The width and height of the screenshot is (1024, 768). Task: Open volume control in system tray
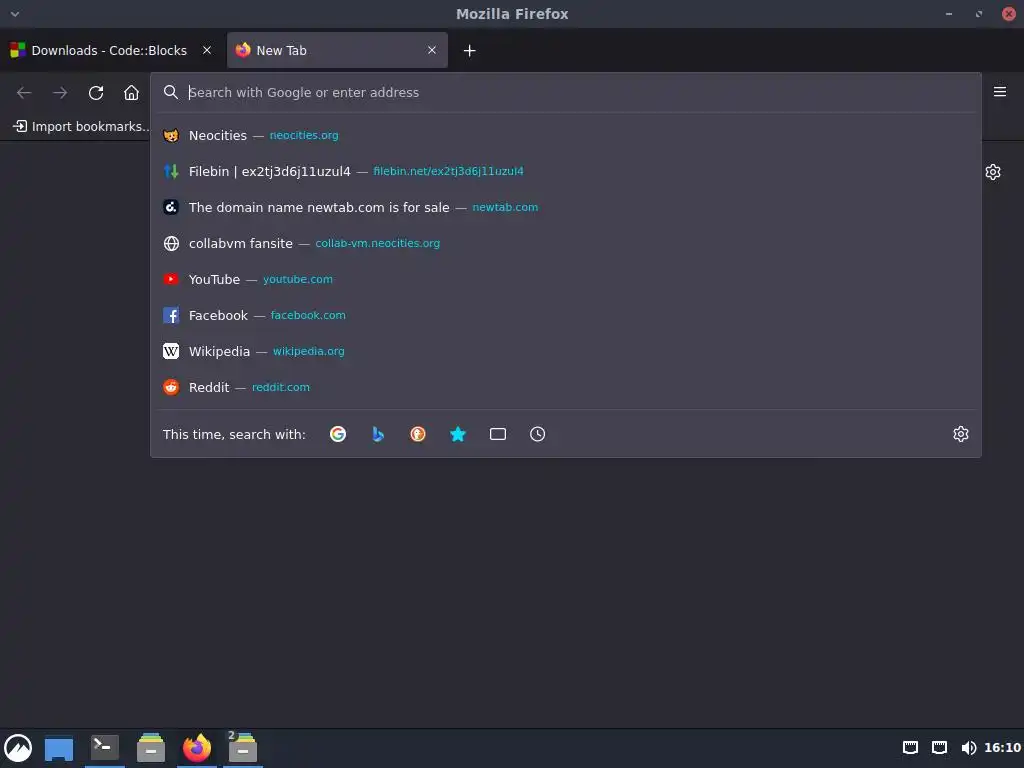click(x=969, y=748)
